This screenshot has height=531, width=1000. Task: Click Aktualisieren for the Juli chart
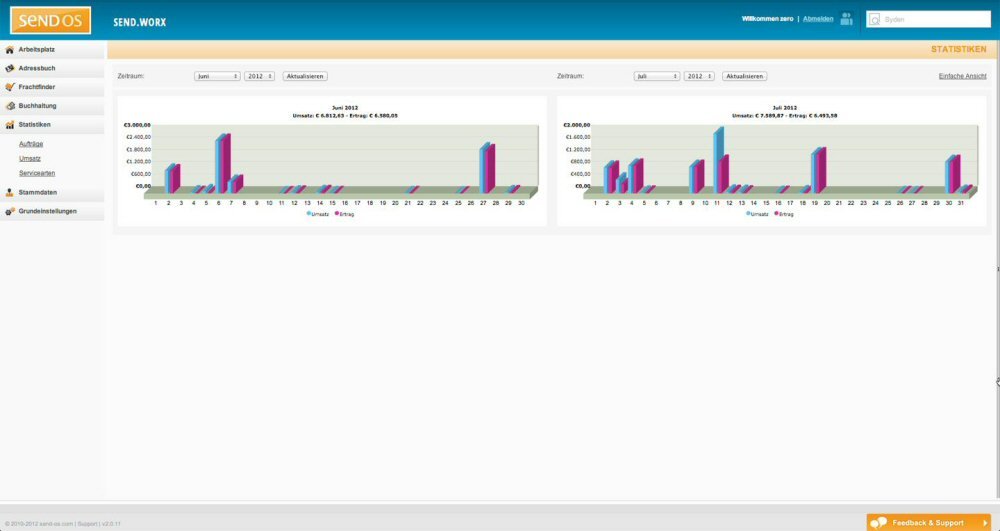(x=744, y=76)
